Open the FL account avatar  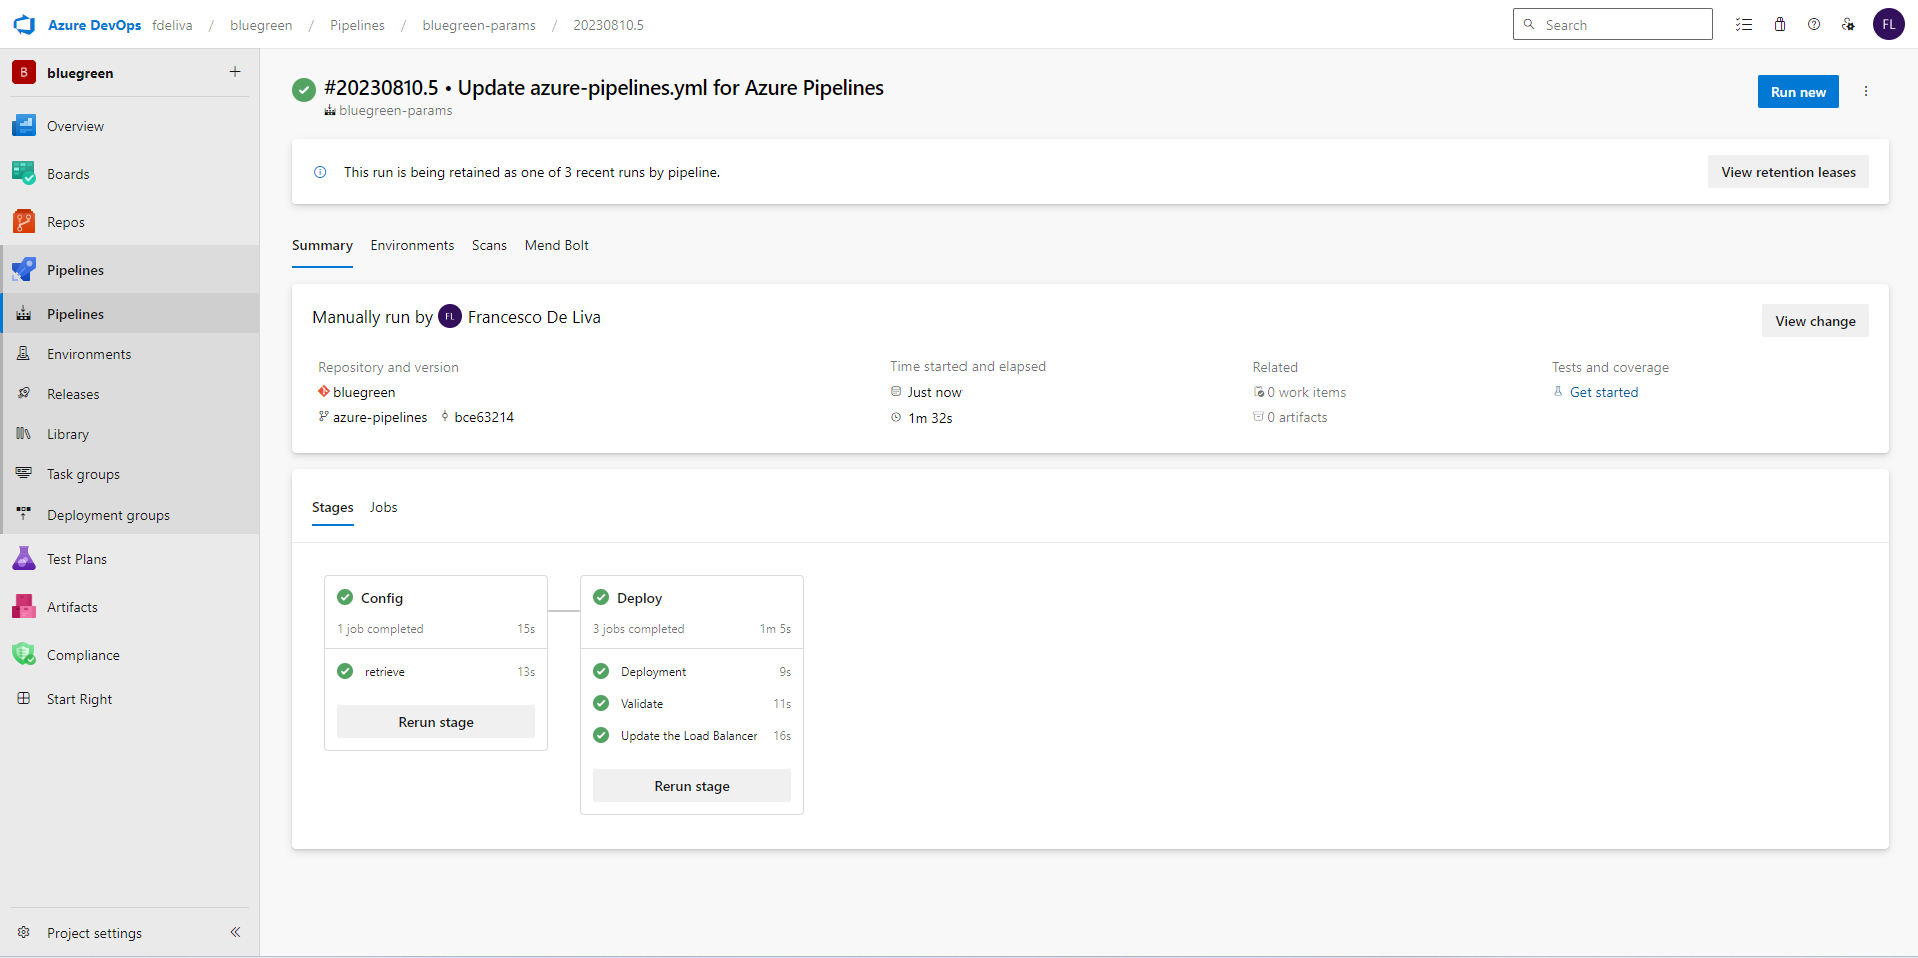click(1889, 24)
